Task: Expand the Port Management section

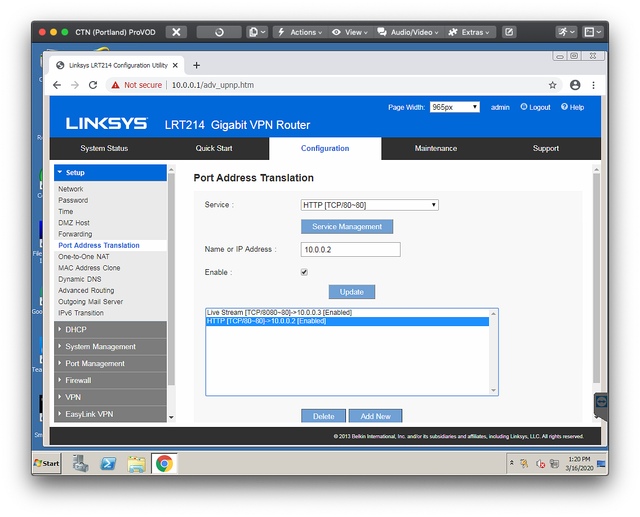Action: [x=110, y=364]
